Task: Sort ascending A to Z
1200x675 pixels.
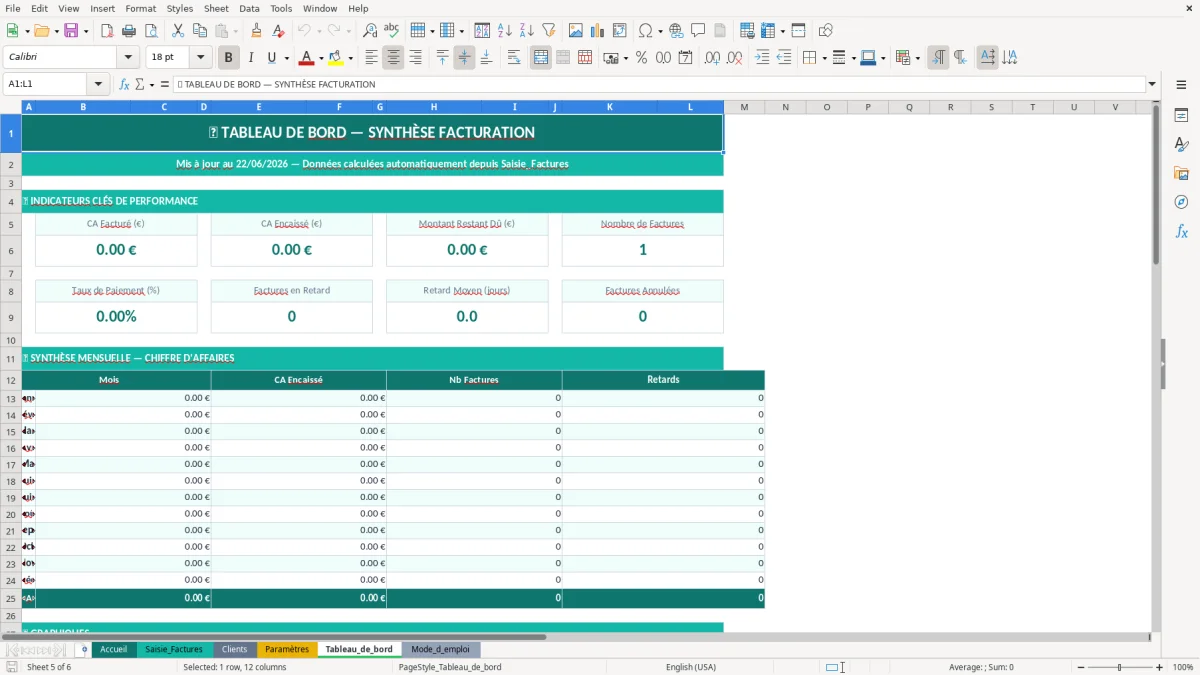Action: 504,31
